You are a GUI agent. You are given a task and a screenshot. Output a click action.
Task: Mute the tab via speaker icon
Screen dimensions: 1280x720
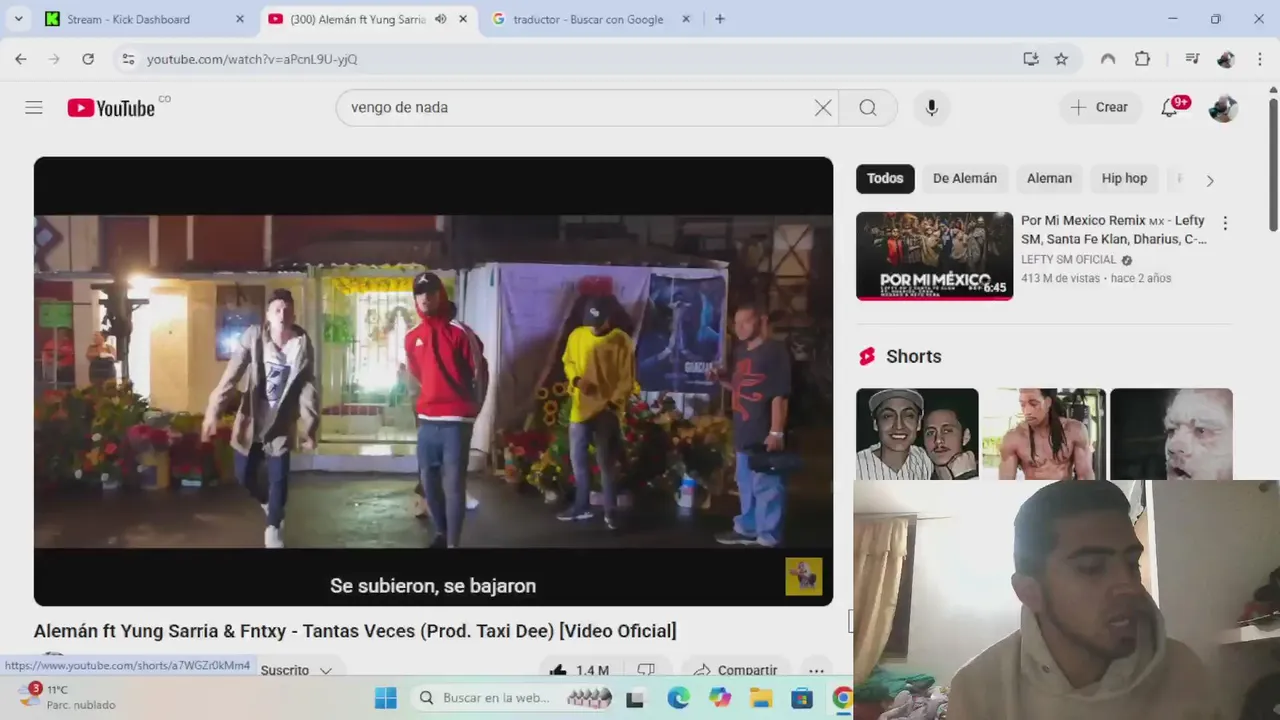441,19
